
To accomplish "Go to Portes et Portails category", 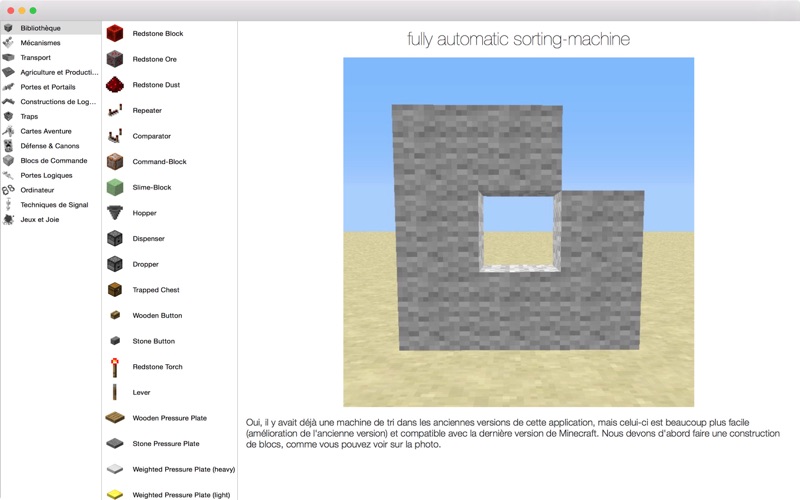I will [x=51, y=87].
